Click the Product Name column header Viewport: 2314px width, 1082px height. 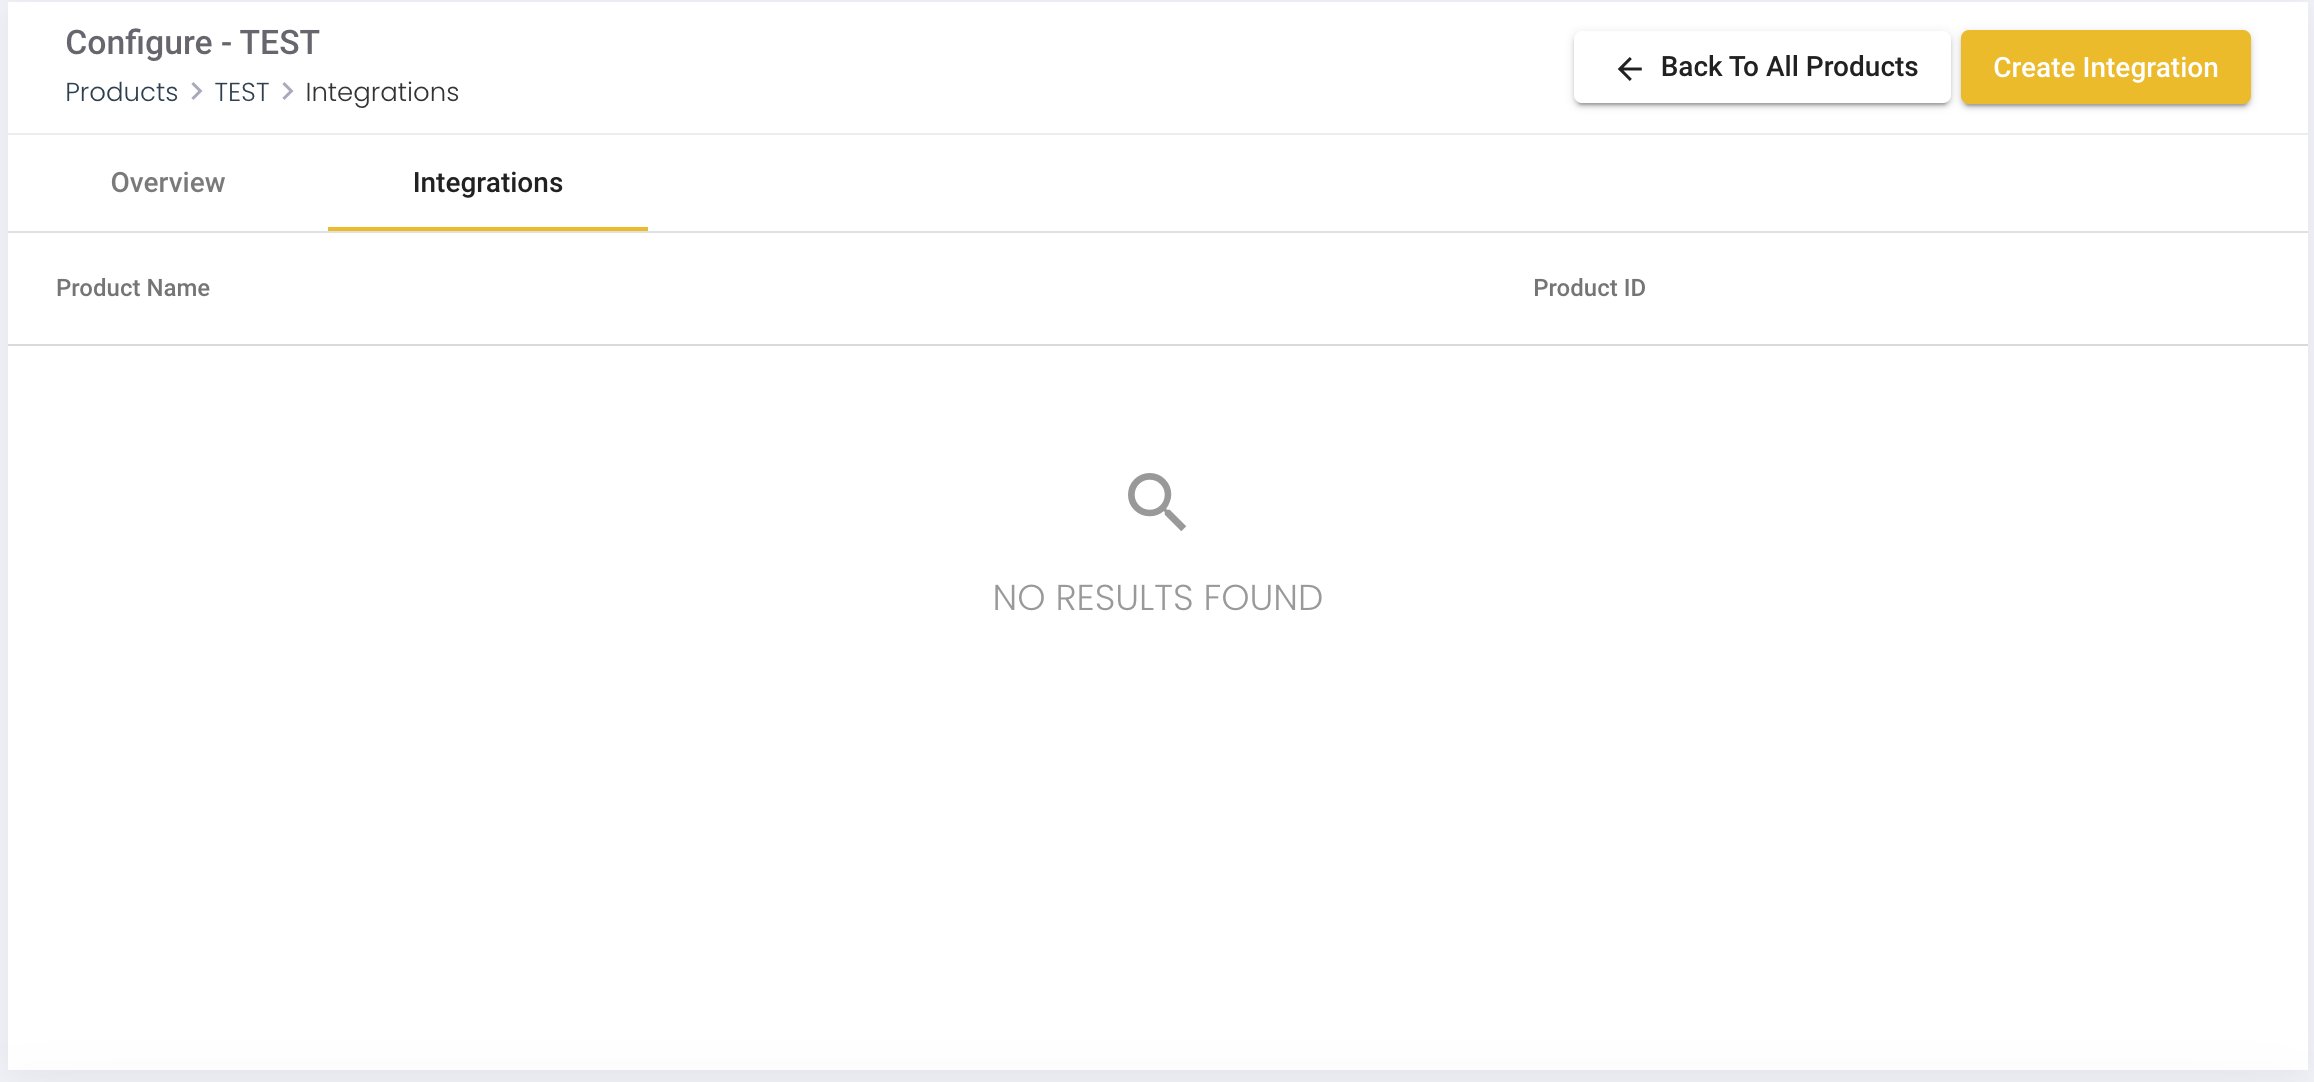[133, 288]
